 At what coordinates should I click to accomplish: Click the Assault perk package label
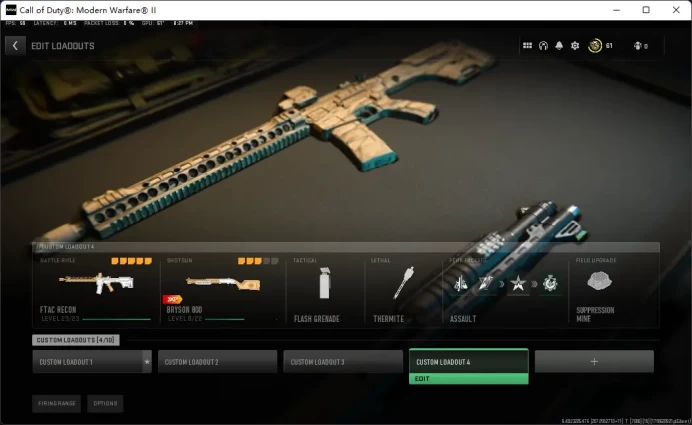(x=463, y=319)
